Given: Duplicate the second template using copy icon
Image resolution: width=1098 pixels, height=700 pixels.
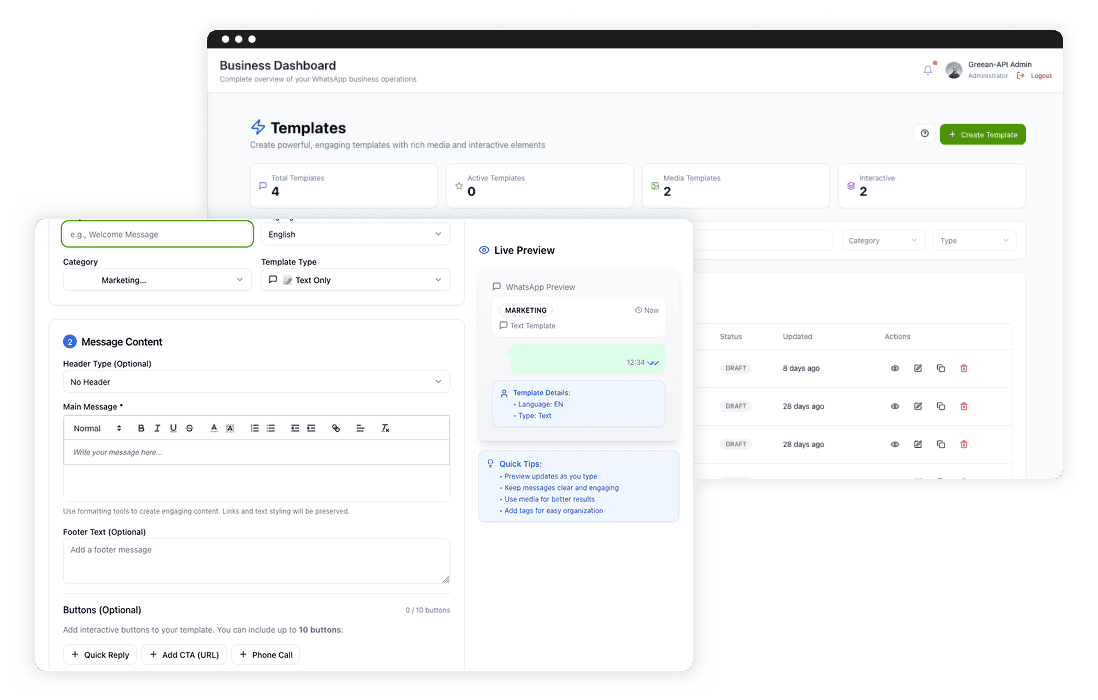Looking at the screenshot, I should tap(940, 406).
